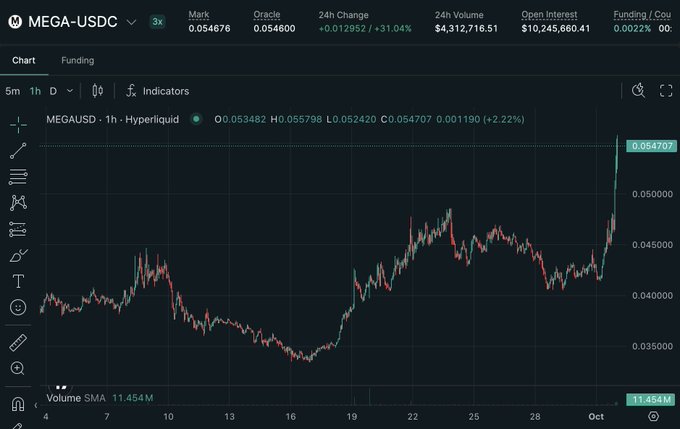Select the trend line drawing tool
The width and height of the screenshot is (680, 429).
[x=18, y=151]
